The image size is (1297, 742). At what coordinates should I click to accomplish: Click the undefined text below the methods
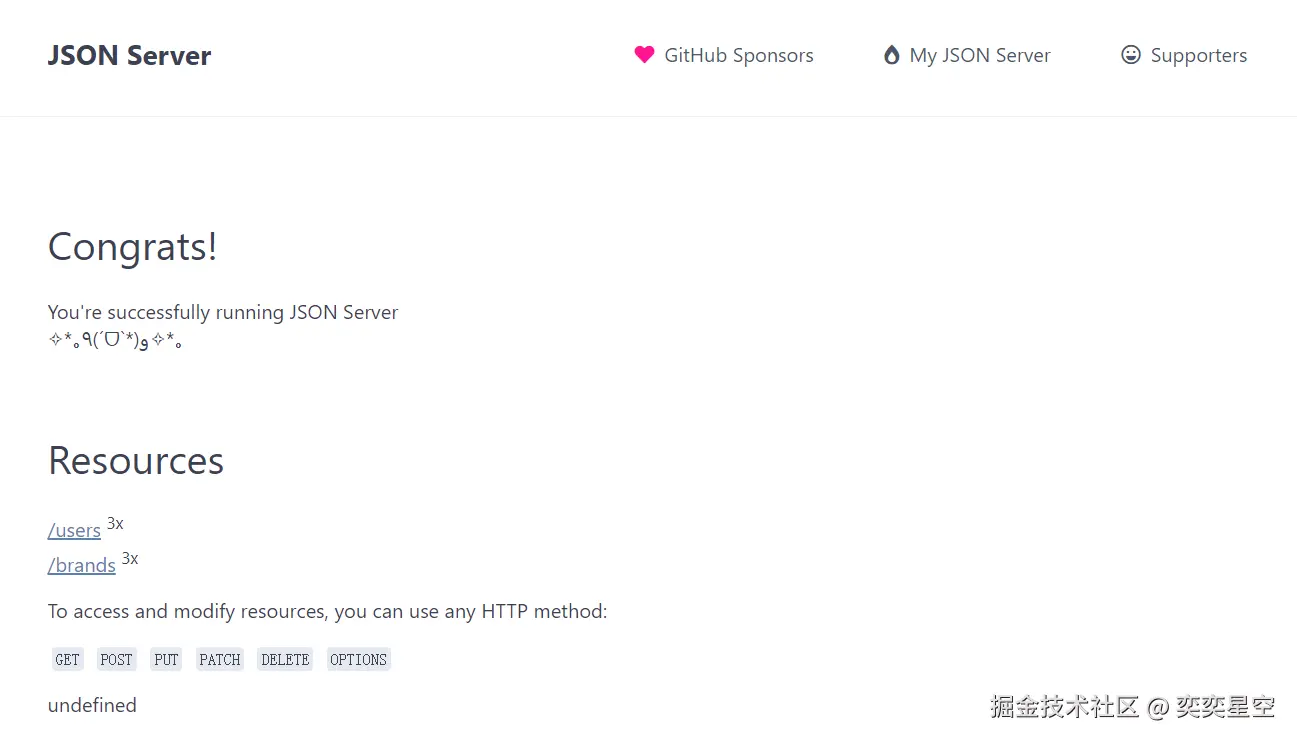click(x=92, y=706)
